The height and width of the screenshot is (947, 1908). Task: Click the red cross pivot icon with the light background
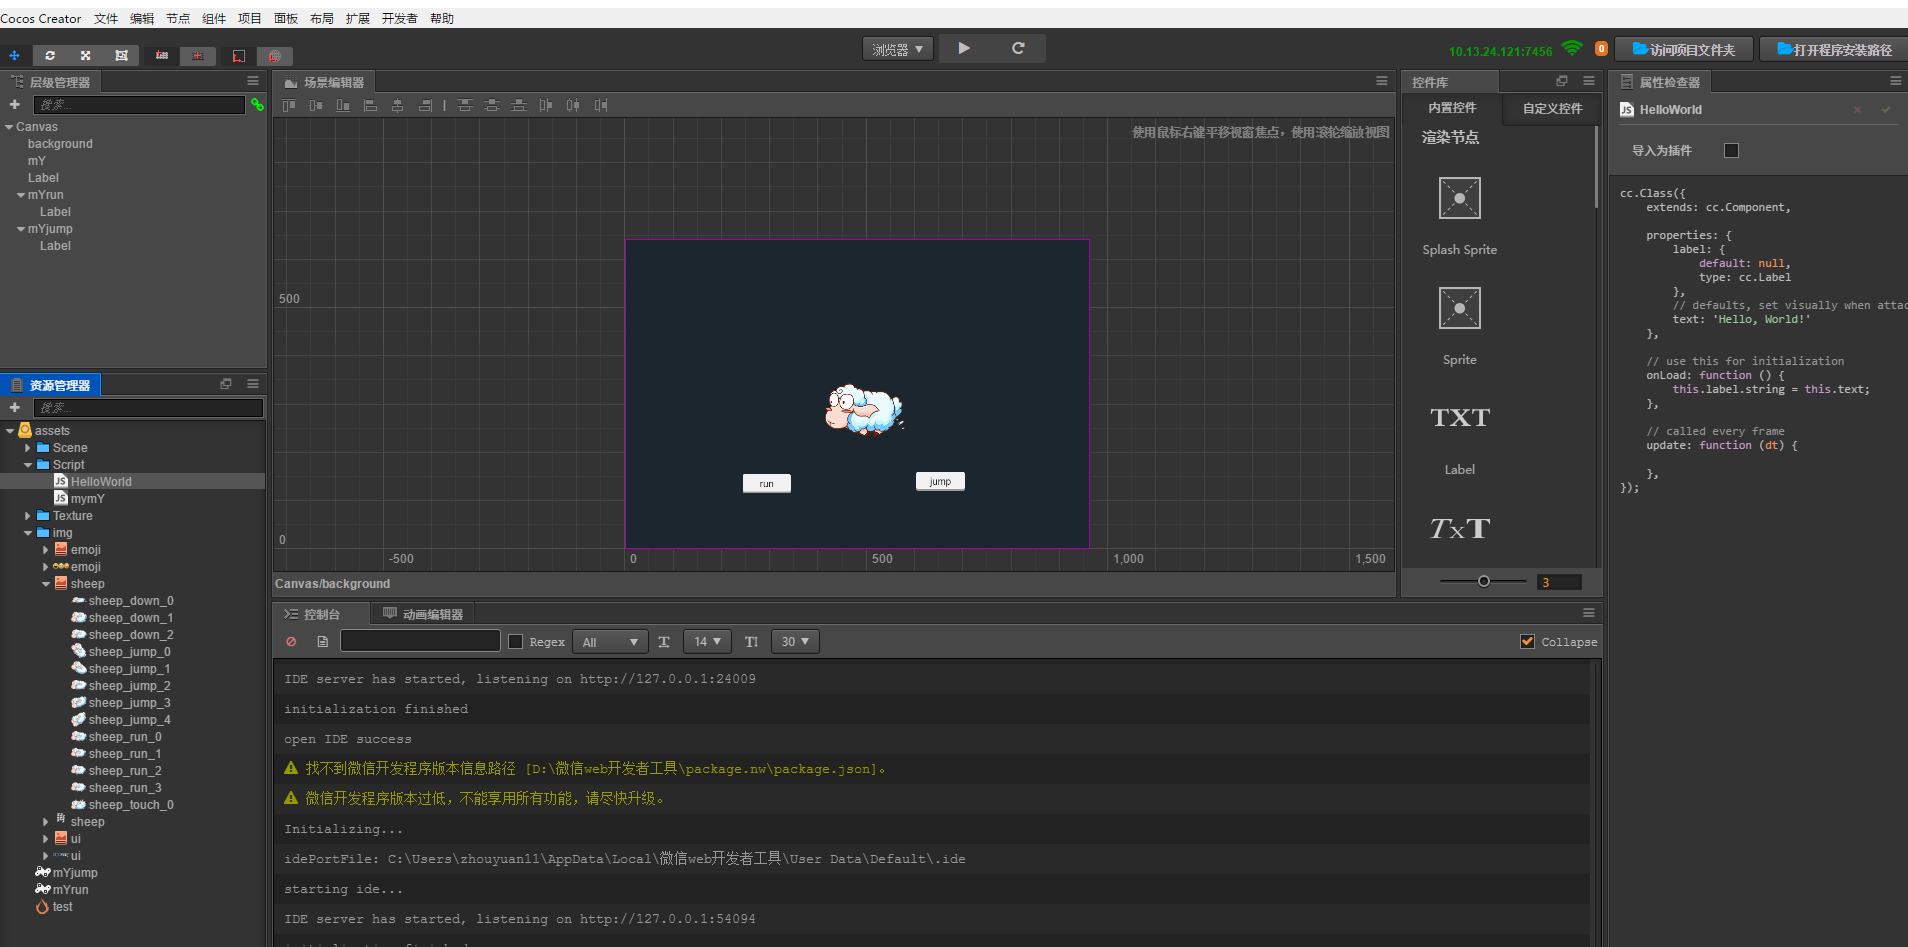coord(198,56)
